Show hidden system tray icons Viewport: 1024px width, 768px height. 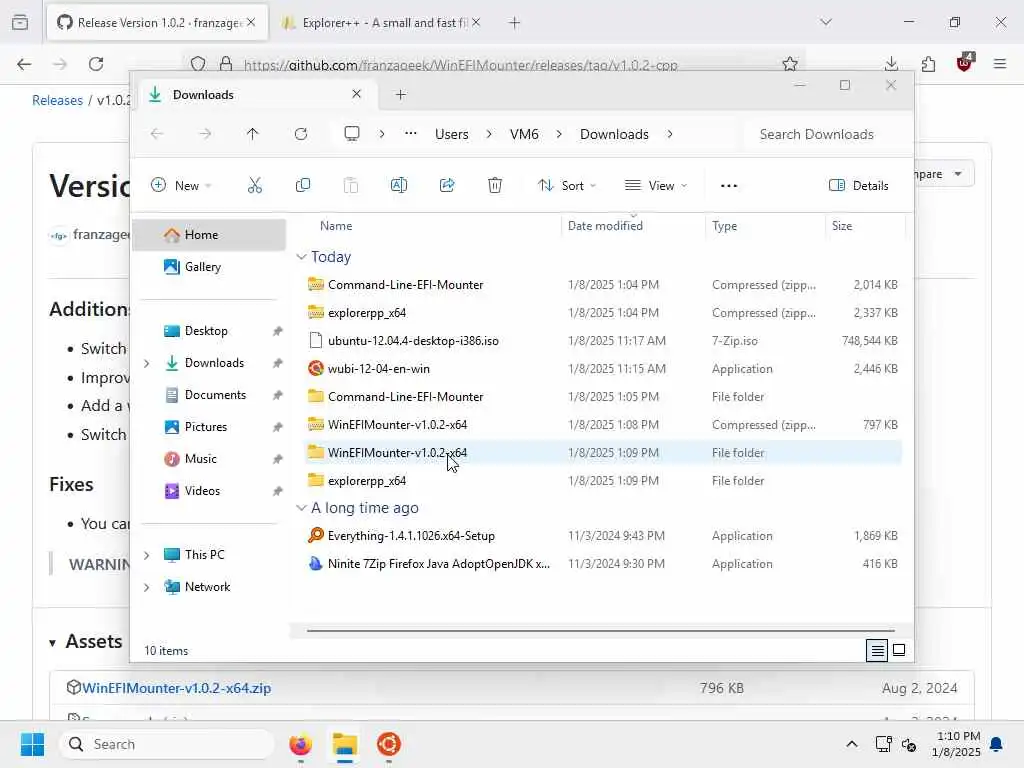(852, 744)
